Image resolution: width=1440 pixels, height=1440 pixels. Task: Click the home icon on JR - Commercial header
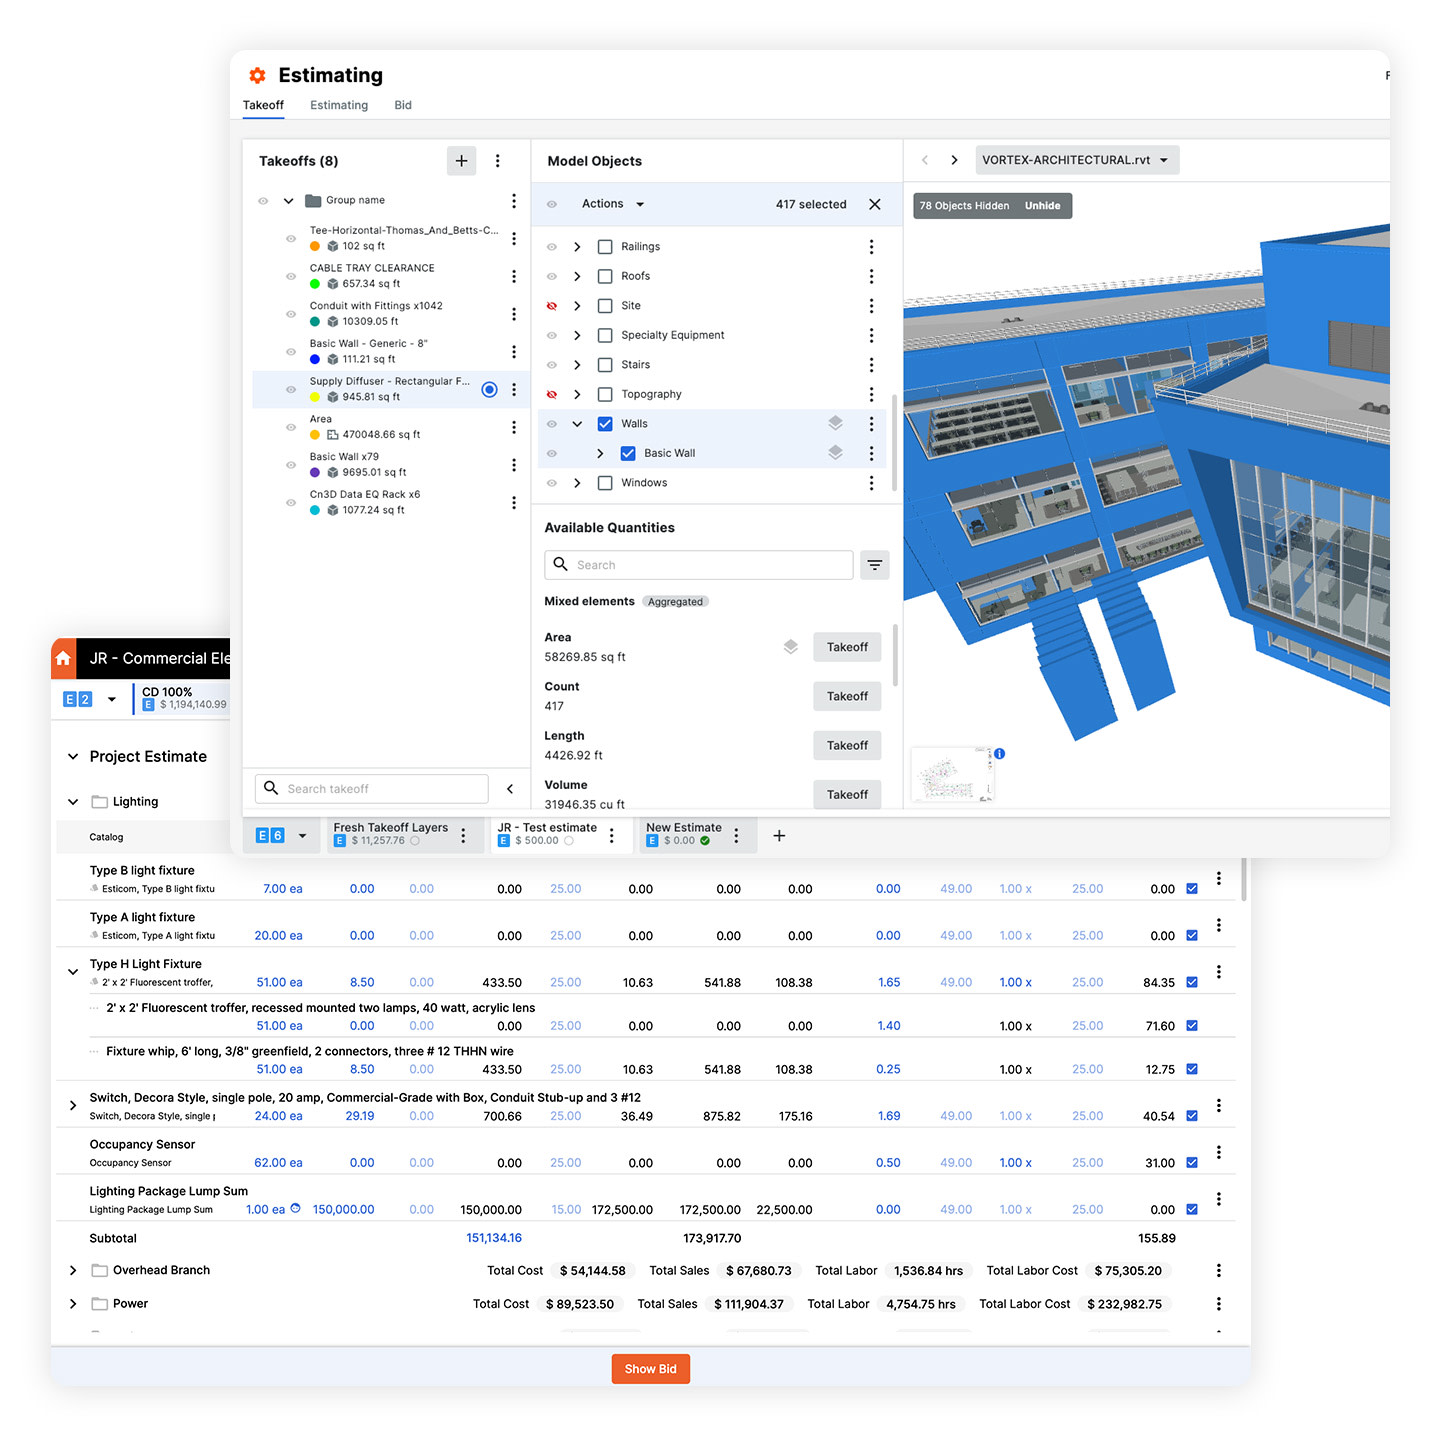pyautogui.click(x=63, y=658)
